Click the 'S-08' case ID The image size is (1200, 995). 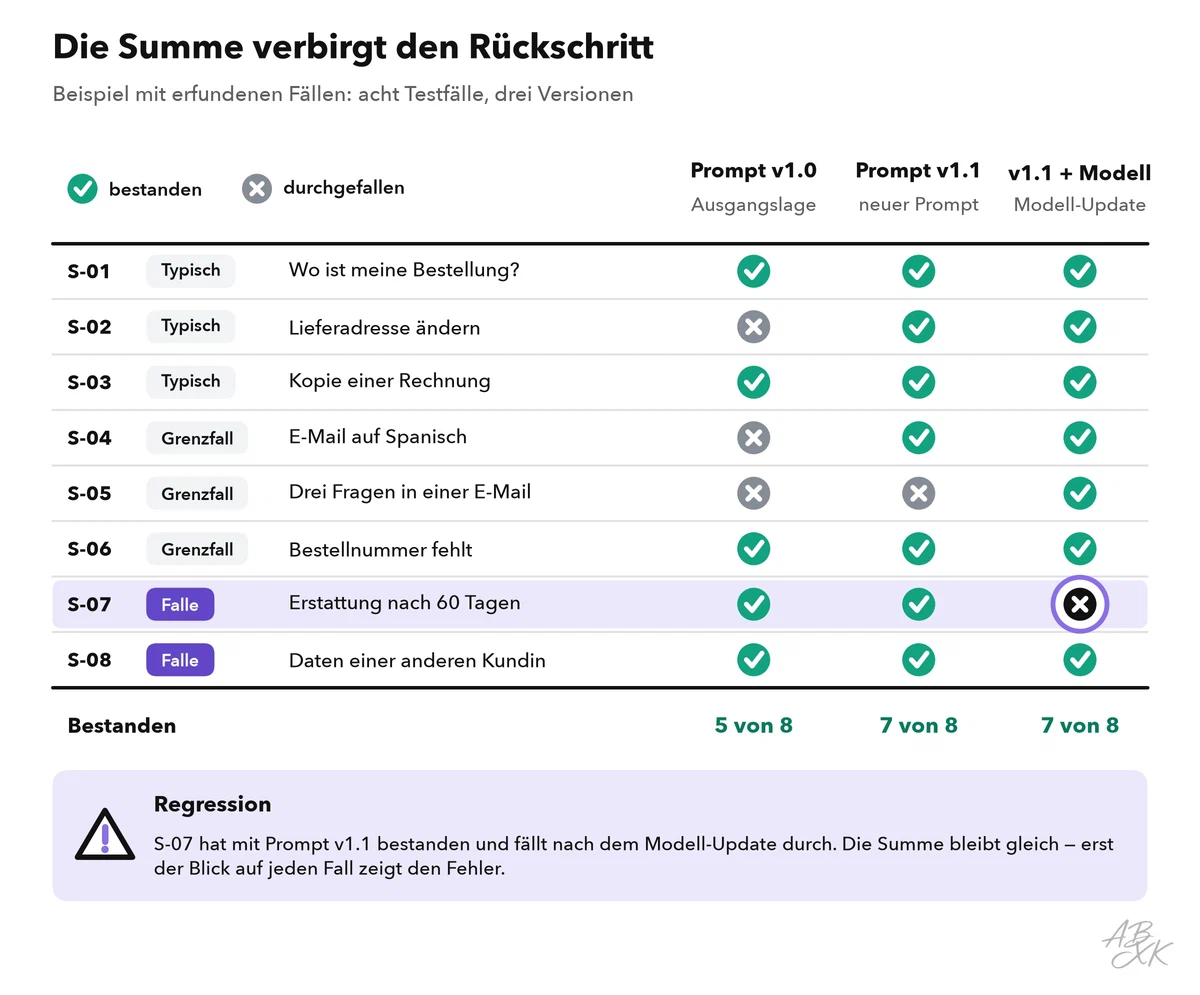pos(89,660)
